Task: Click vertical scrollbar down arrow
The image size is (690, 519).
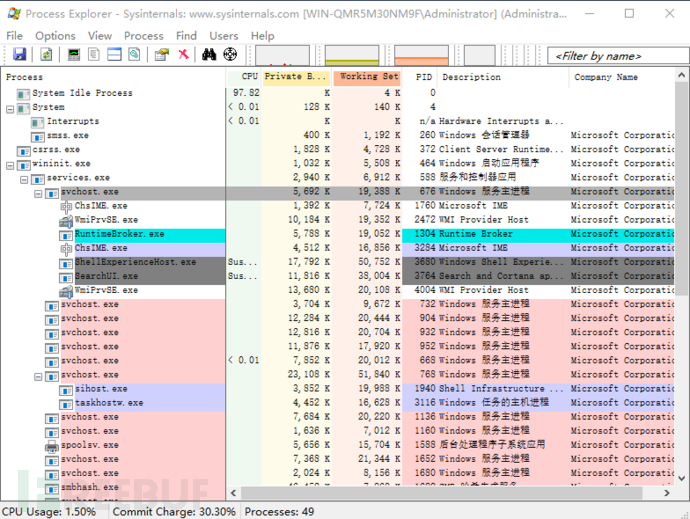Action: coord(682,478)
